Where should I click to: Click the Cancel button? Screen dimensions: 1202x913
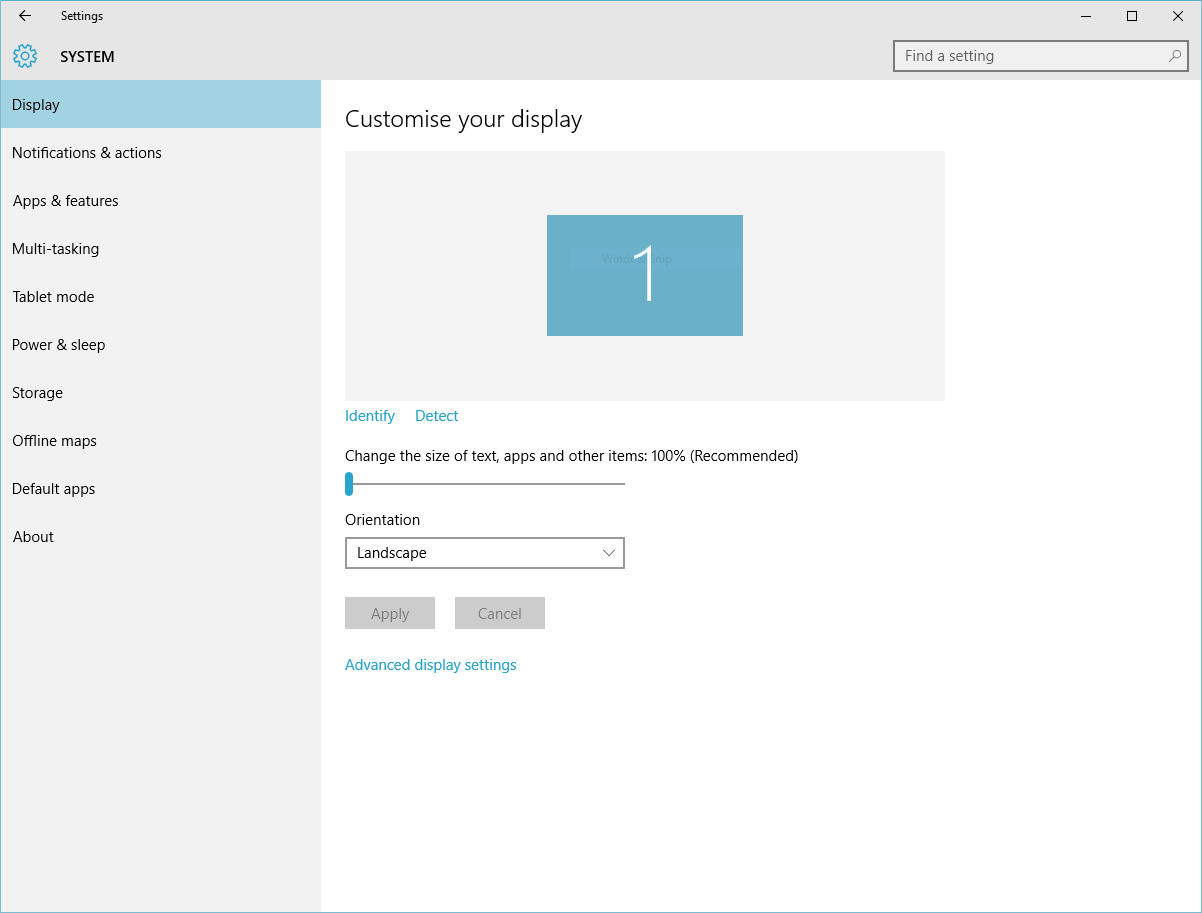tap(500, 613)
